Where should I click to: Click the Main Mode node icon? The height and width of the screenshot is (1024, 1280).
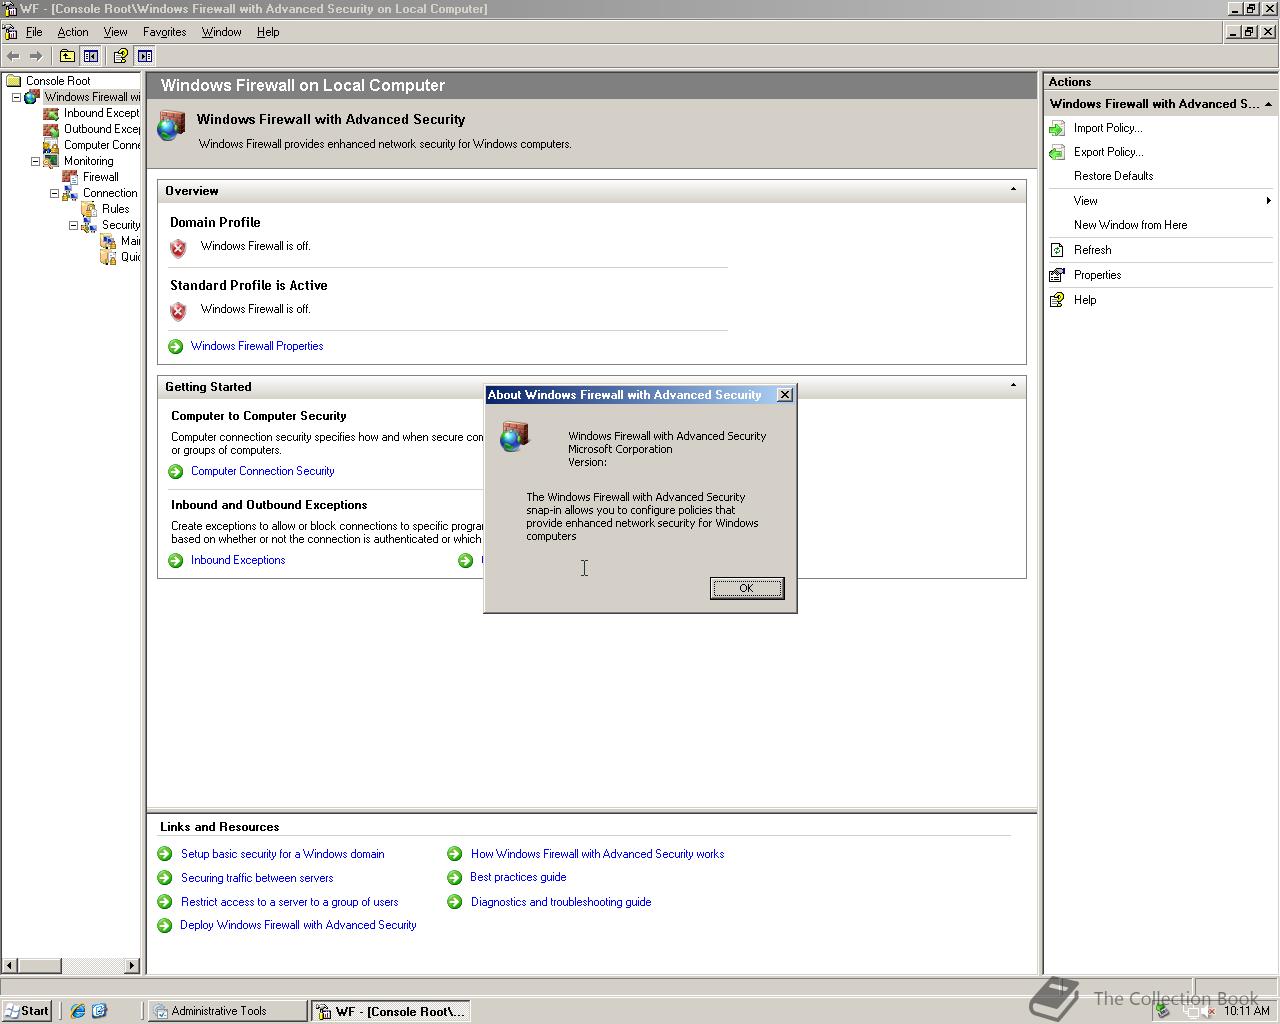tap(108, 241)
